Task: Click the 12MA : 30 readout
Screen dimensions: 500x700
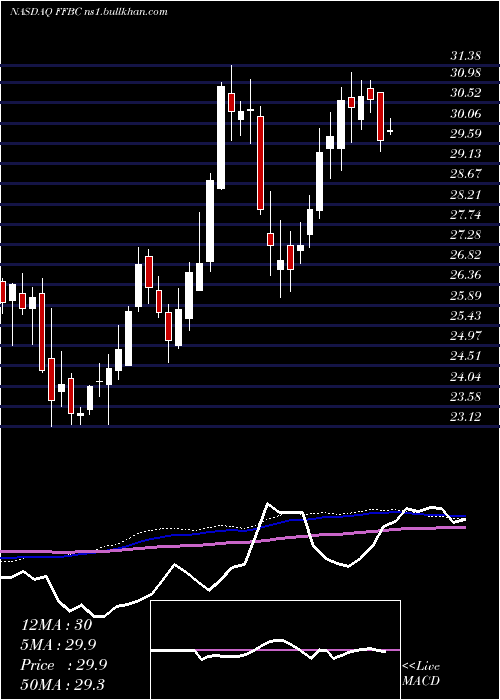Action: tap(56, 624)
